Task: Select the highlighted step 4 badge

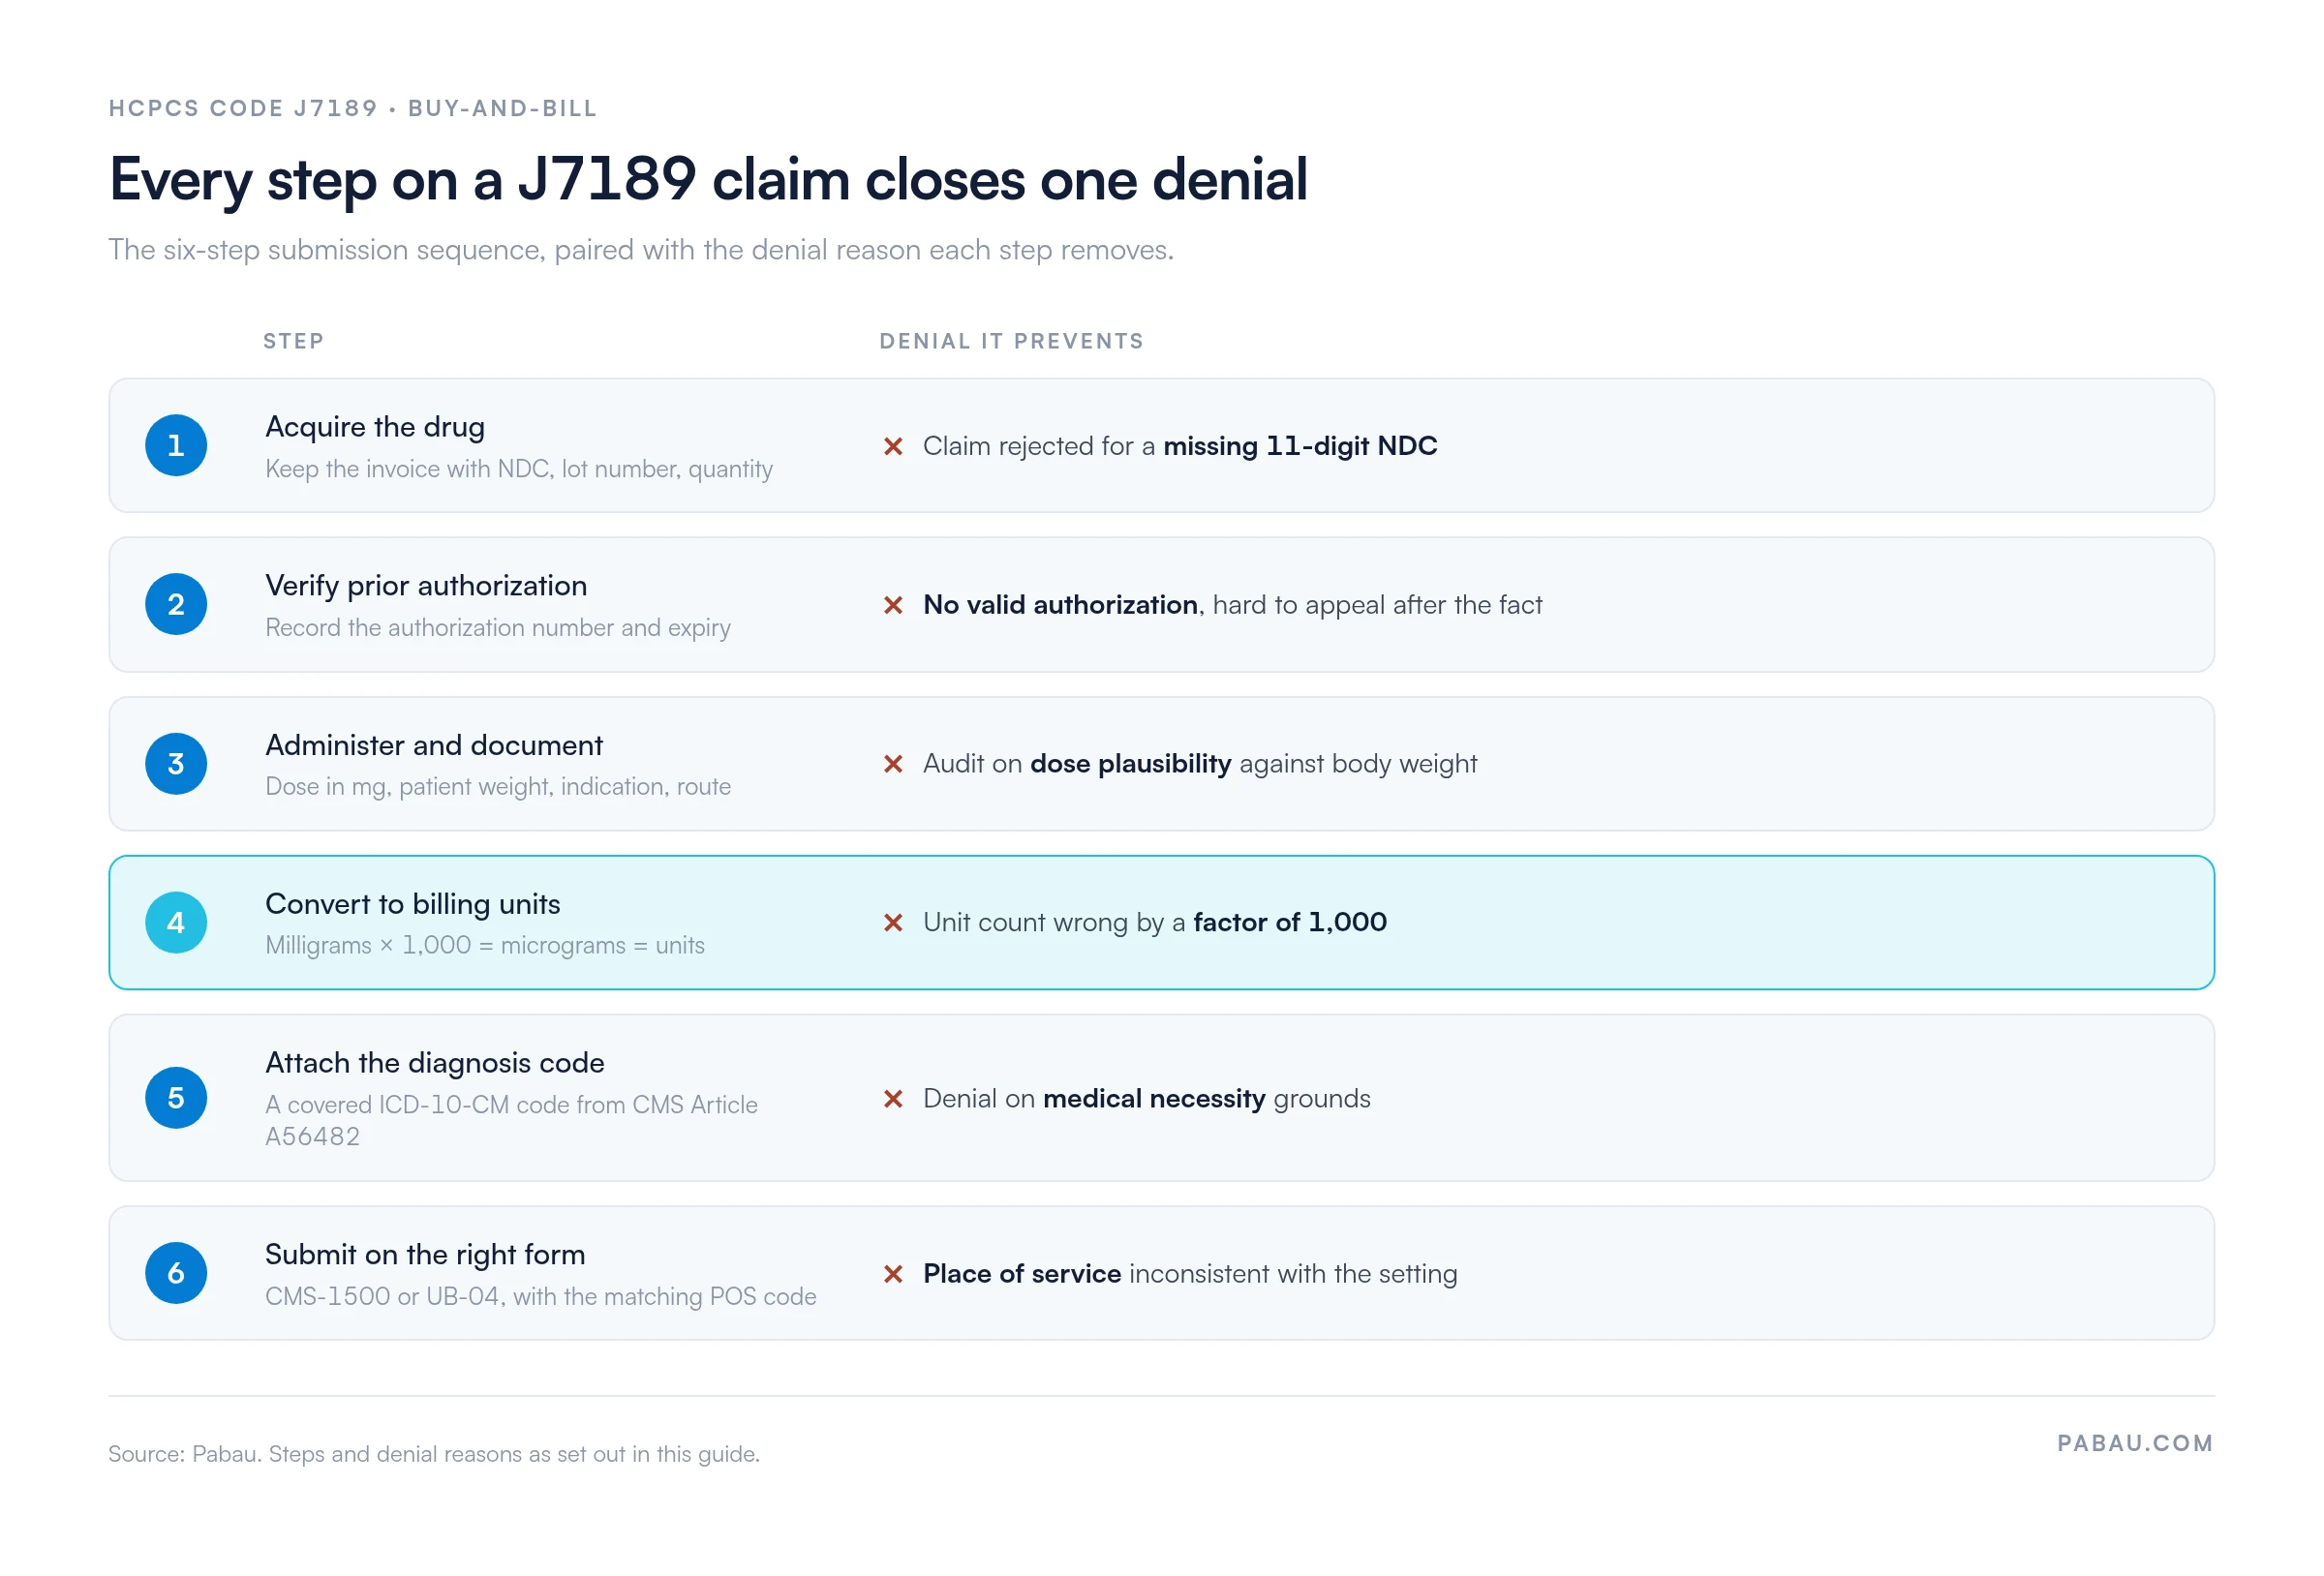Action: (176, 922)
